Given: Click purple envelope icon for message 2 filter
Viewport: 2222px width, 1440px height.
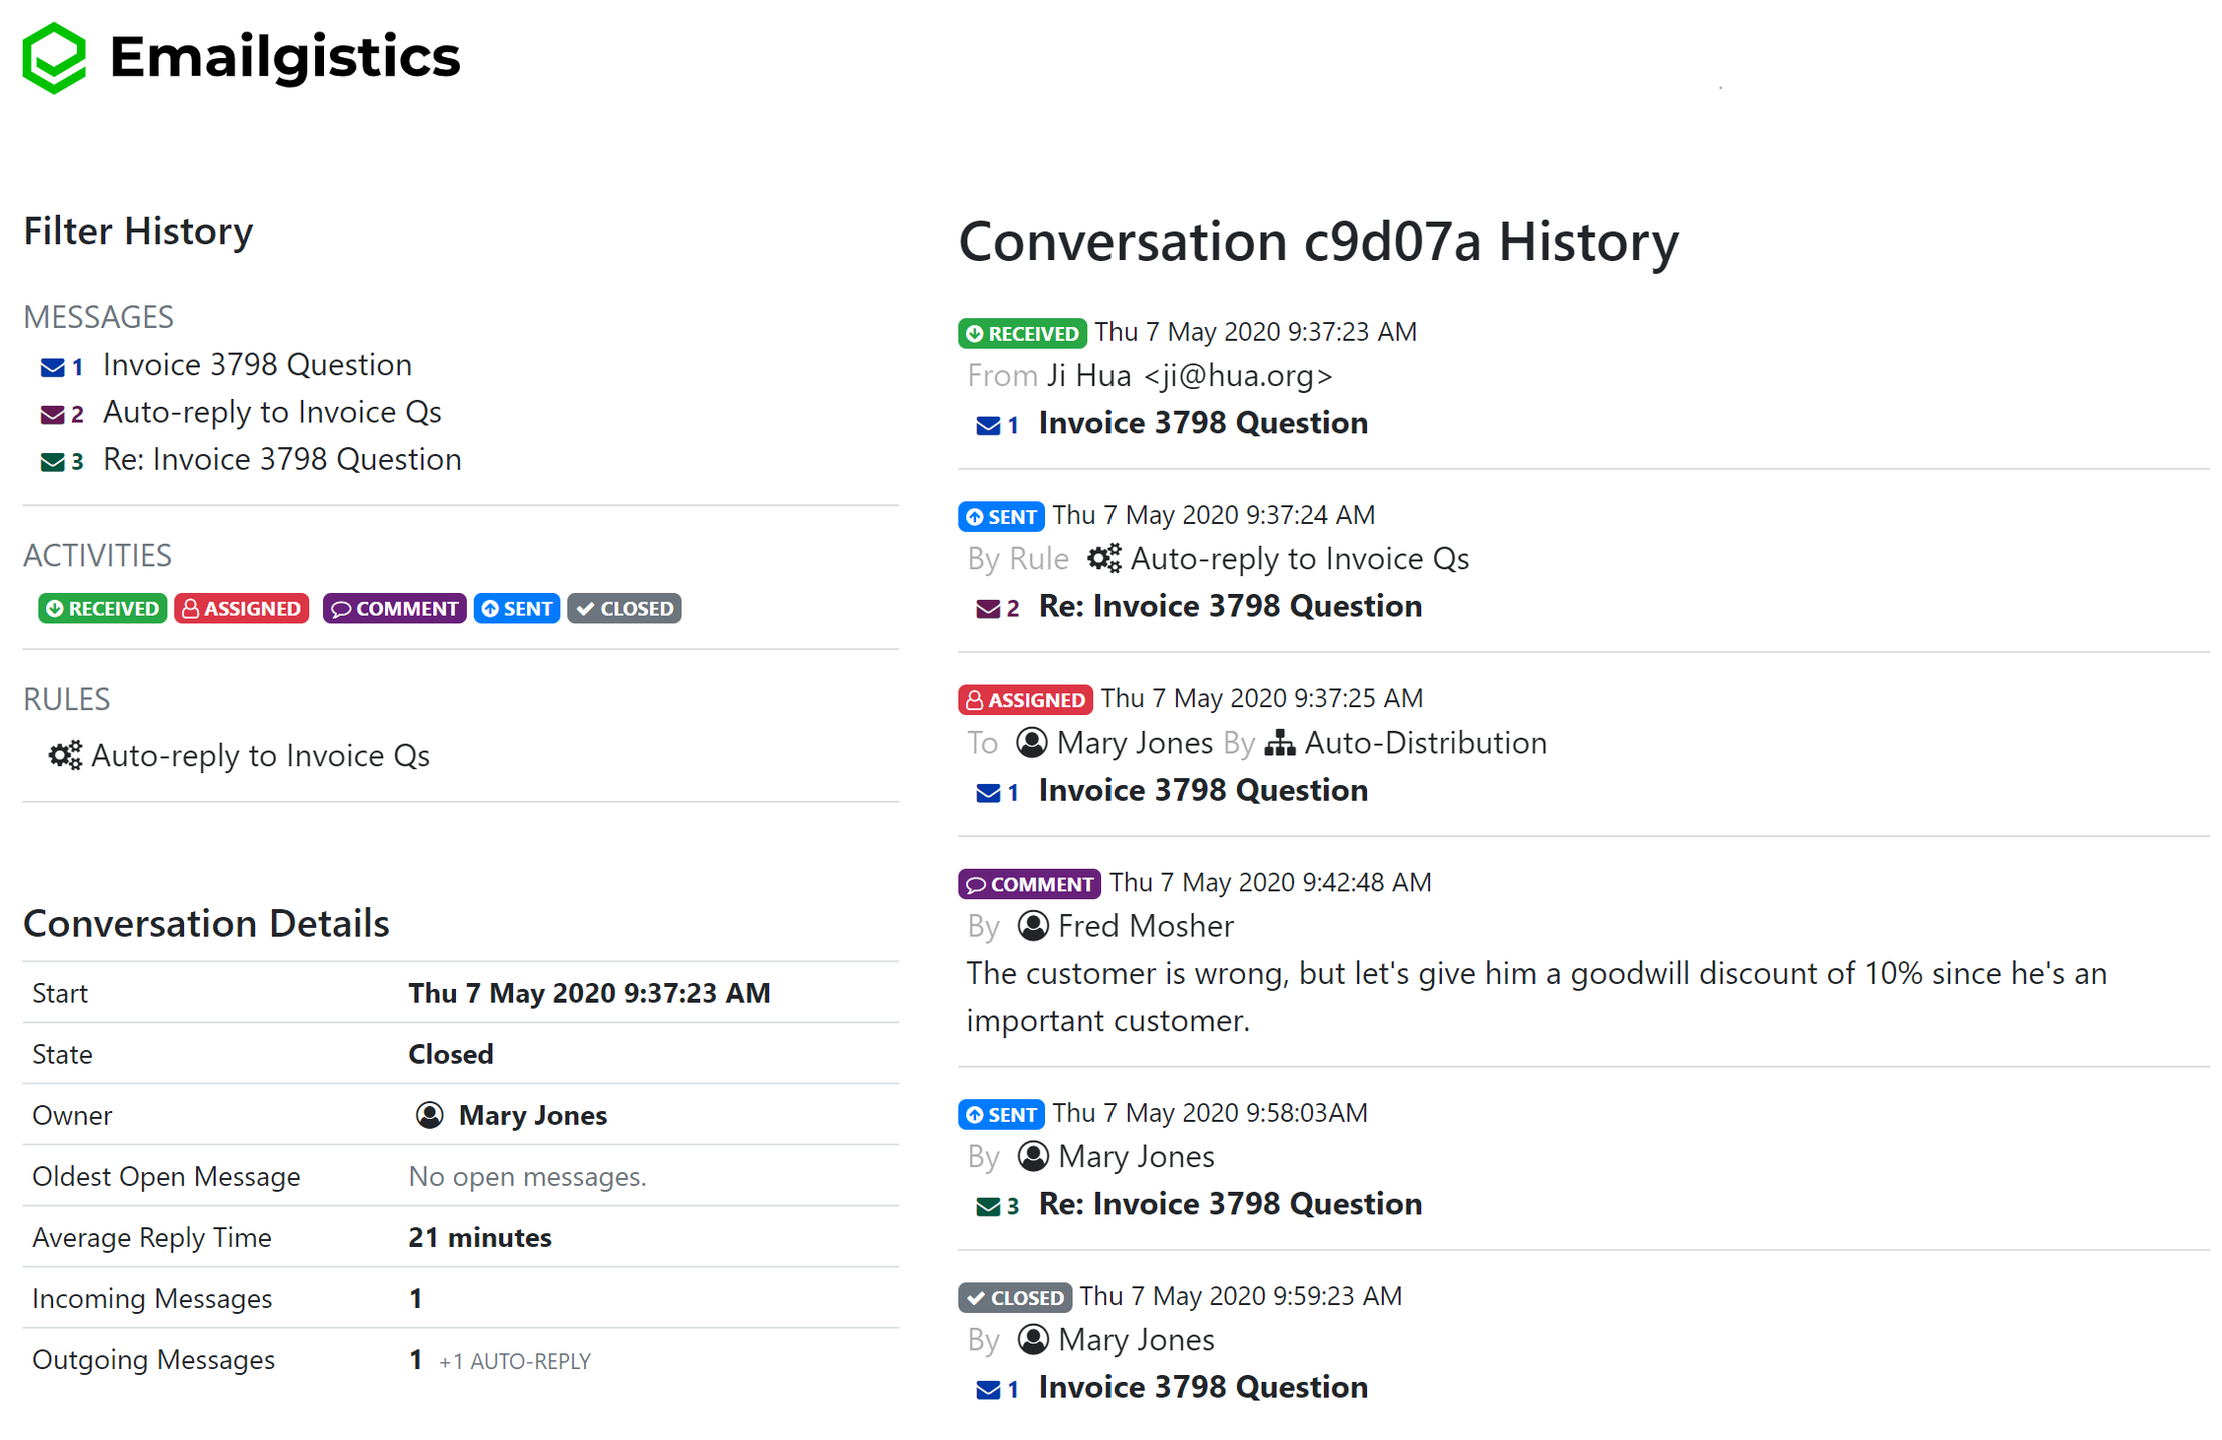Looking at the screenshot, I should [53, 414].
